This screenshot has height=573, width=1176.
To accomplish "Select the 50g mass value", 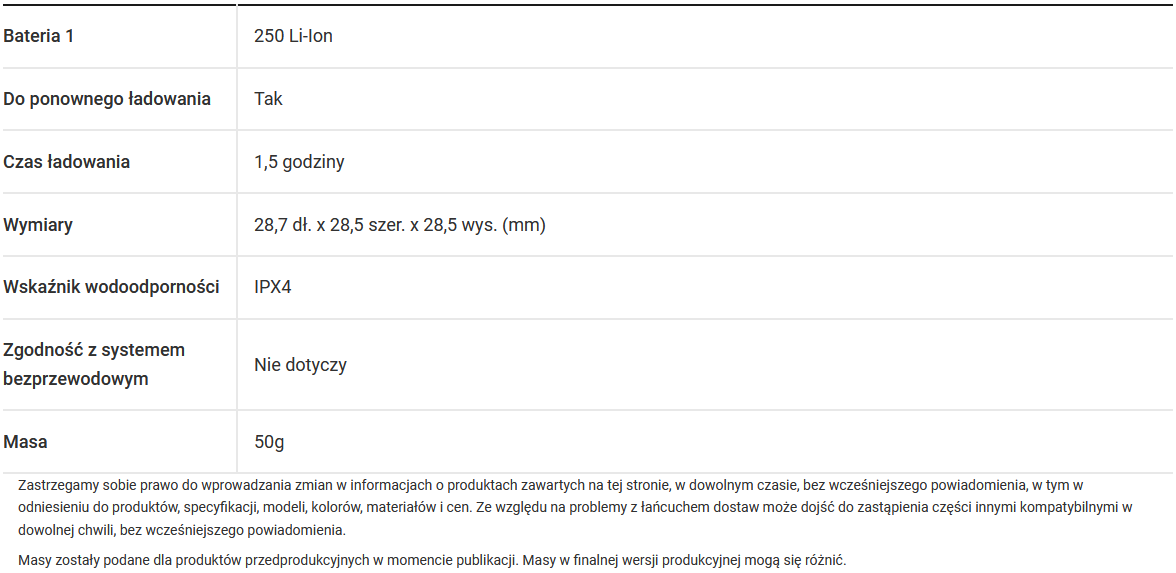I will point(269,442).
